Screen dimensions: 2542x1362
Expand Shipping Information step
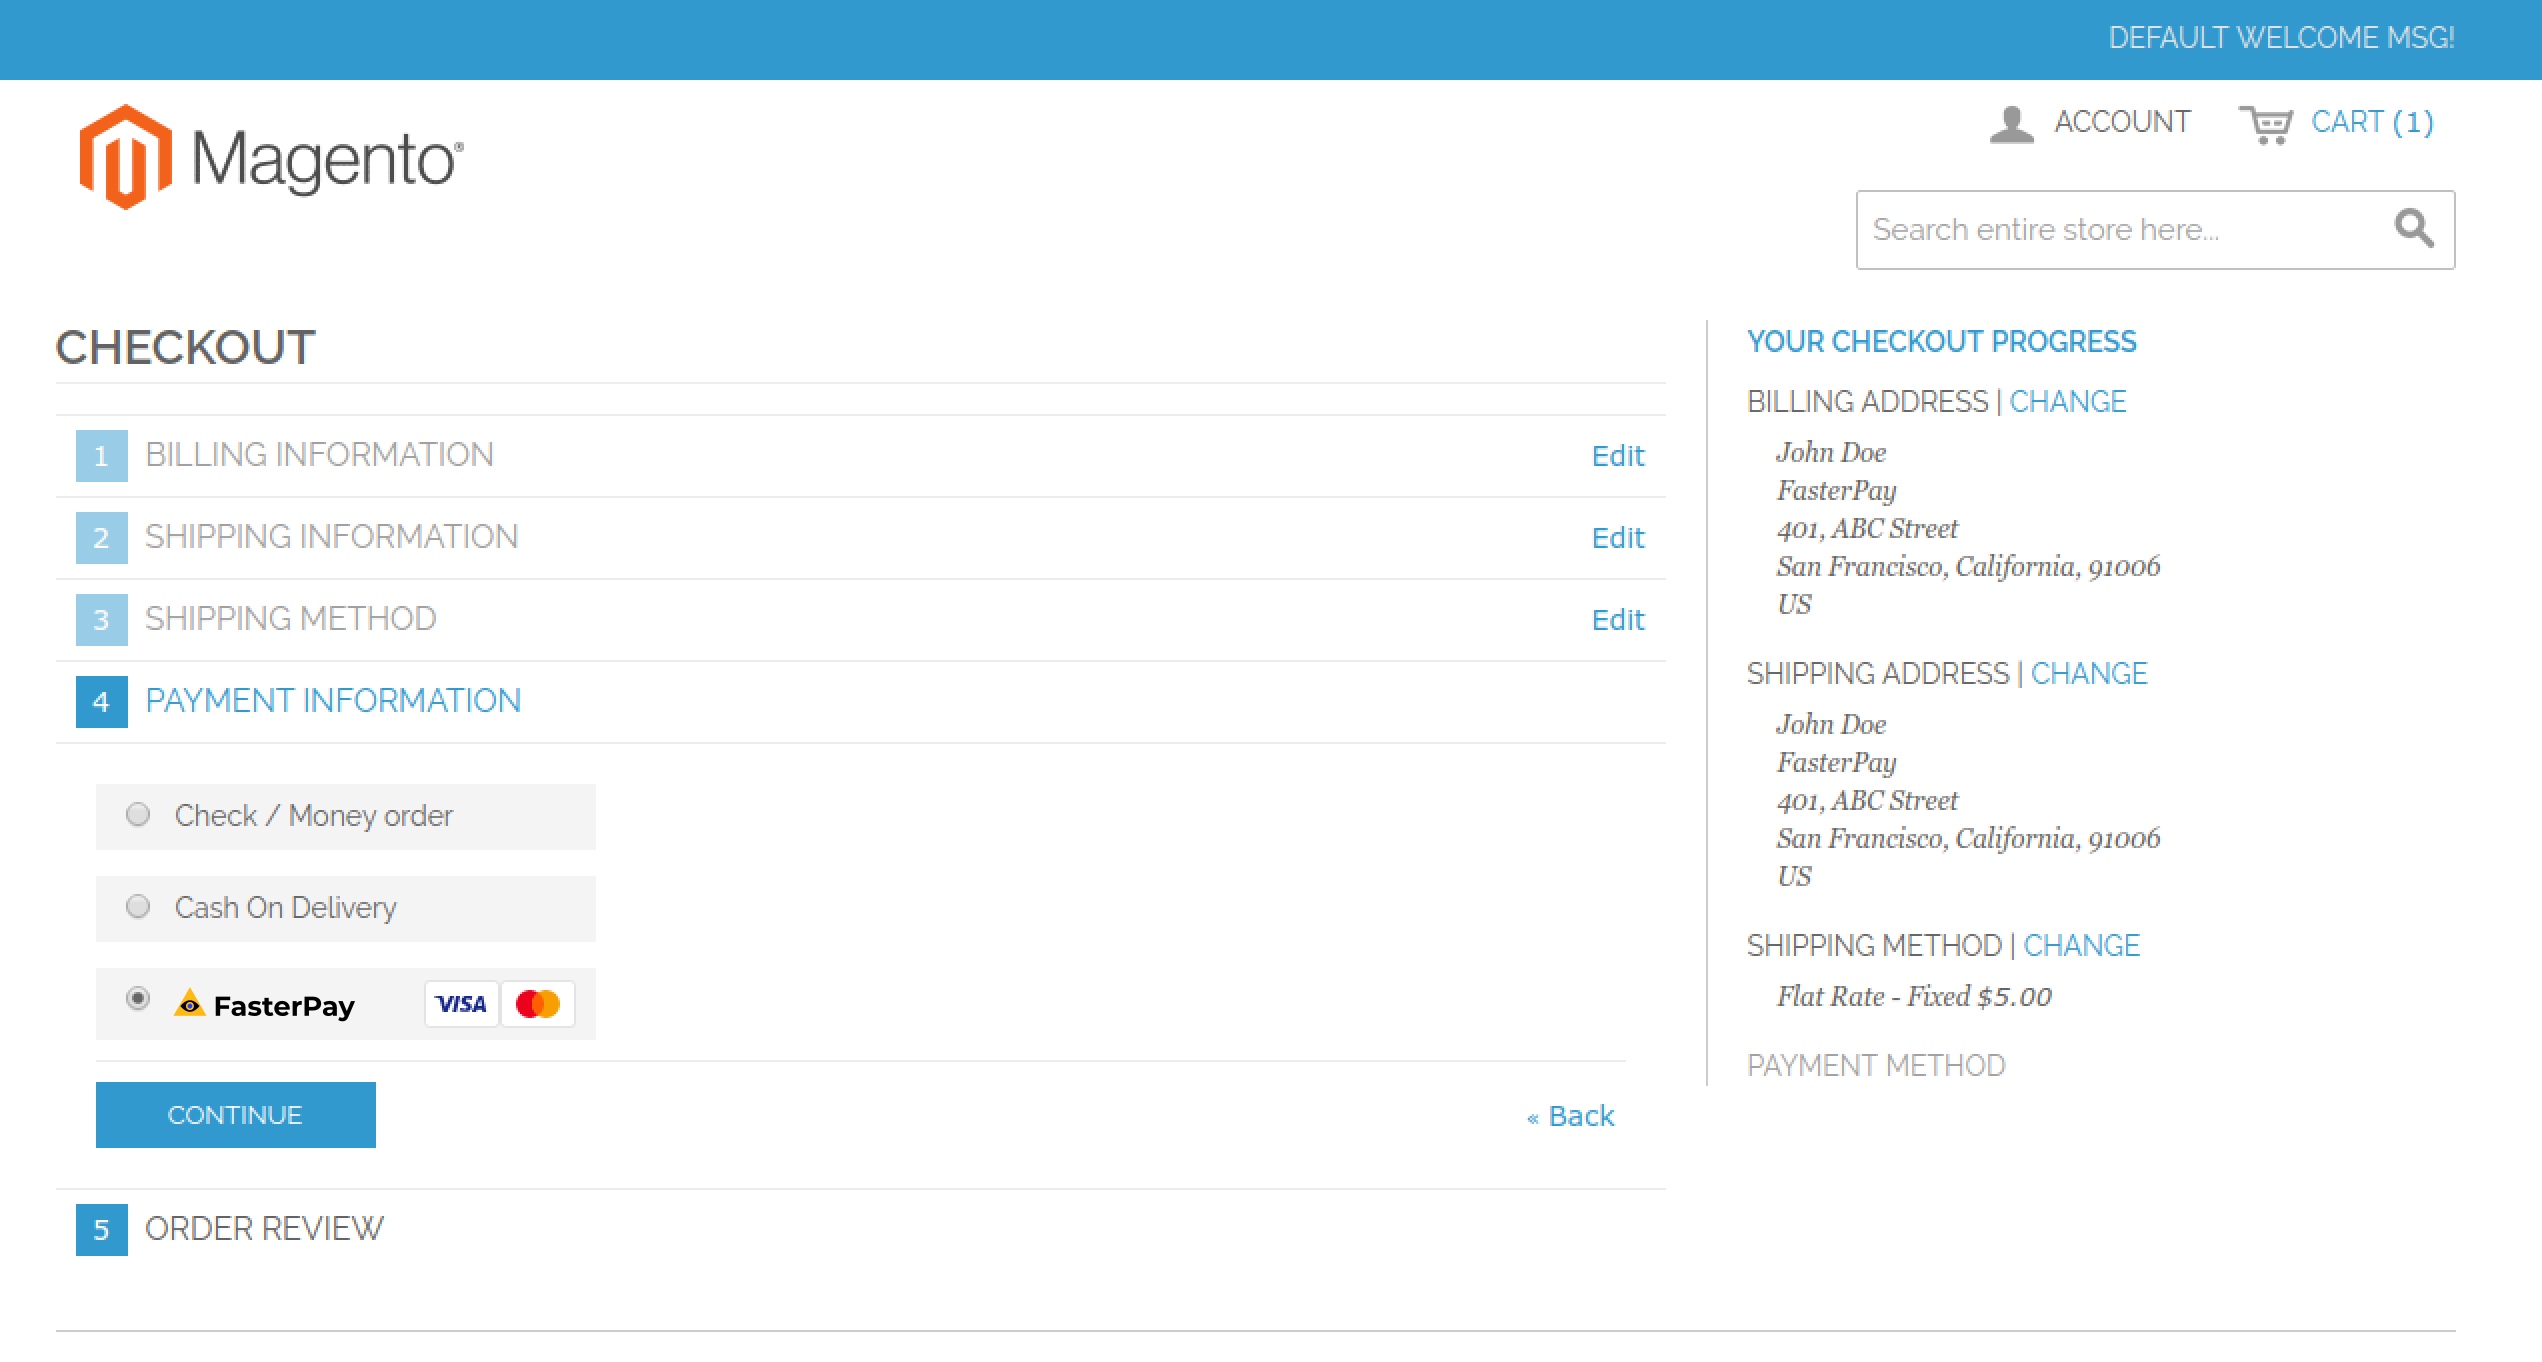pos(331,537)
